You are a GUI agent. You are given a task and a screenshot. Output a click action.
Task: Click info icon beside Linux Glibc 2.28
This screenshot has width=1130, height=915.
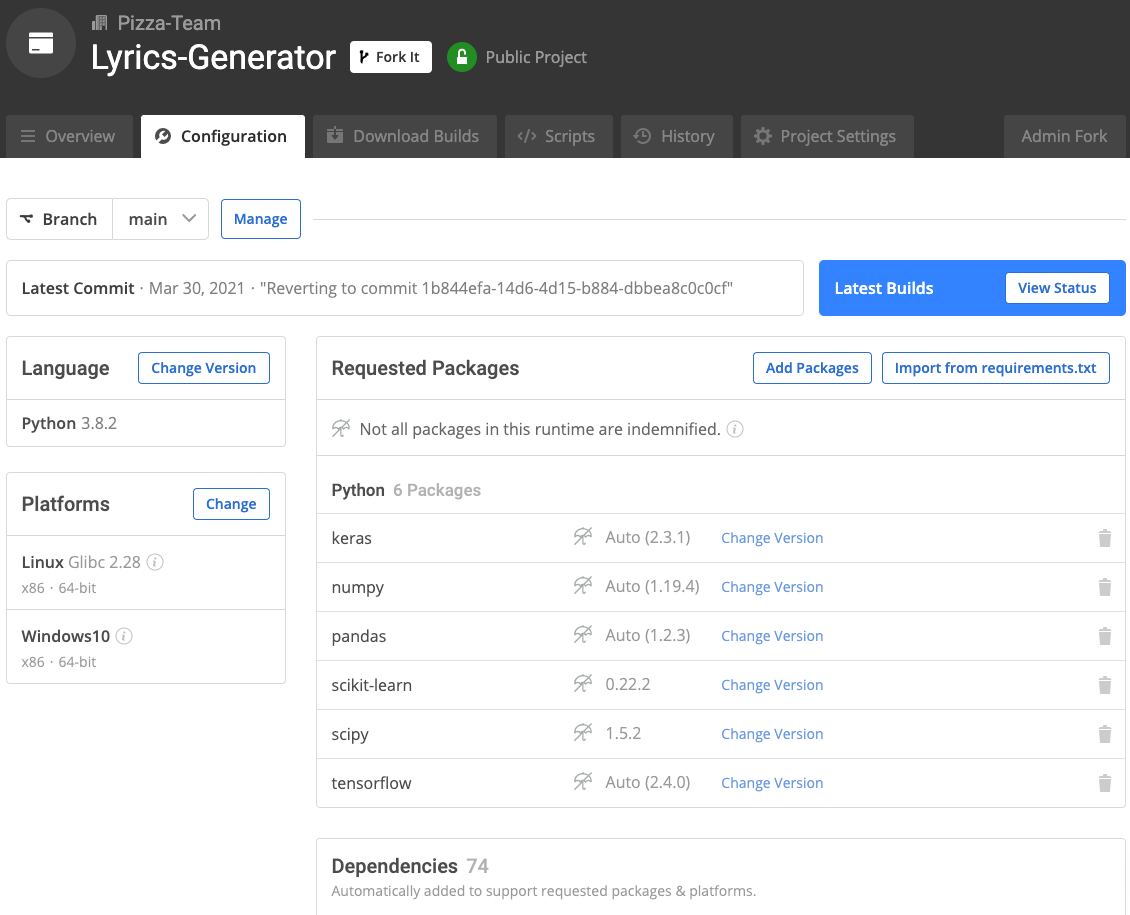(155, 562)
